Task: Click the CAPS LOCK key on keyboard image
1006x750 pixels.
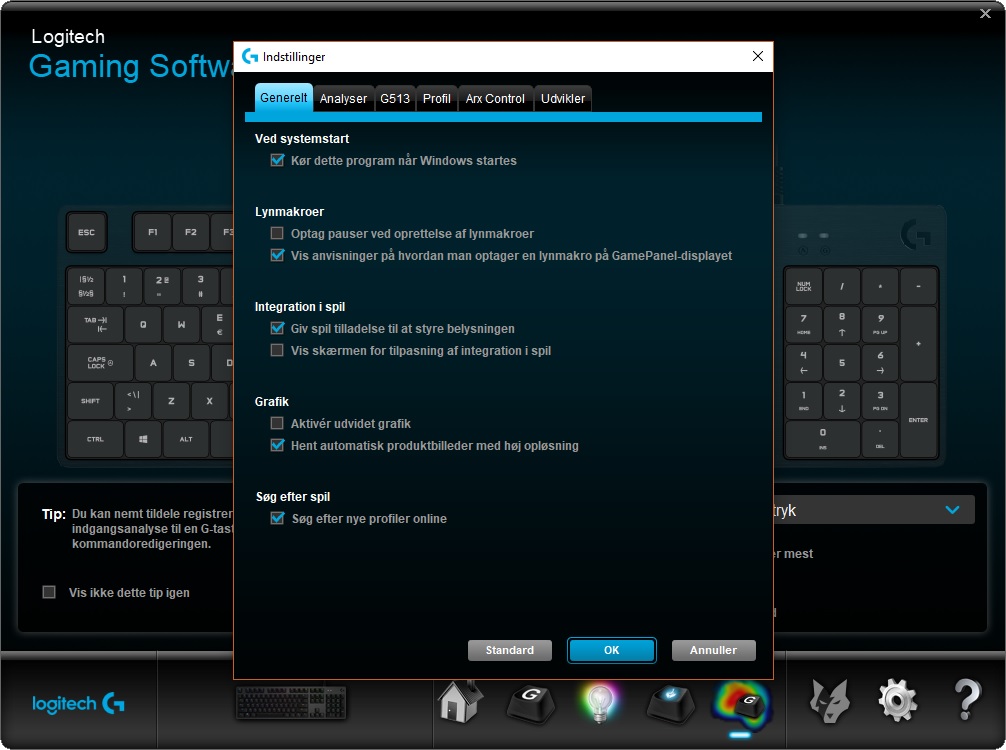Action: point(100,363)
